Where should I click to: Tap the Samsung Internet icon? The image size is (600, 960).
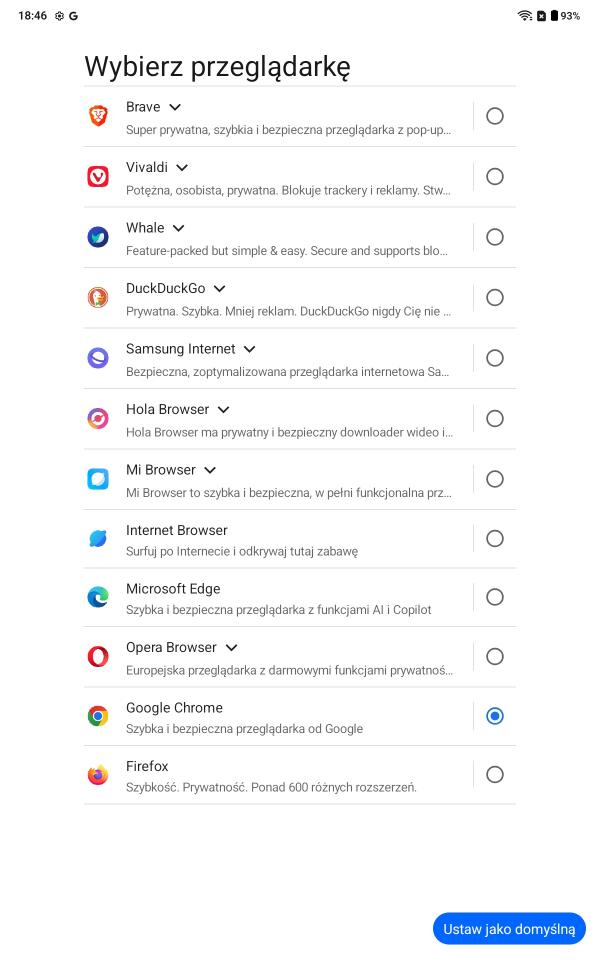pyautogui.click(x=98, y=358)
